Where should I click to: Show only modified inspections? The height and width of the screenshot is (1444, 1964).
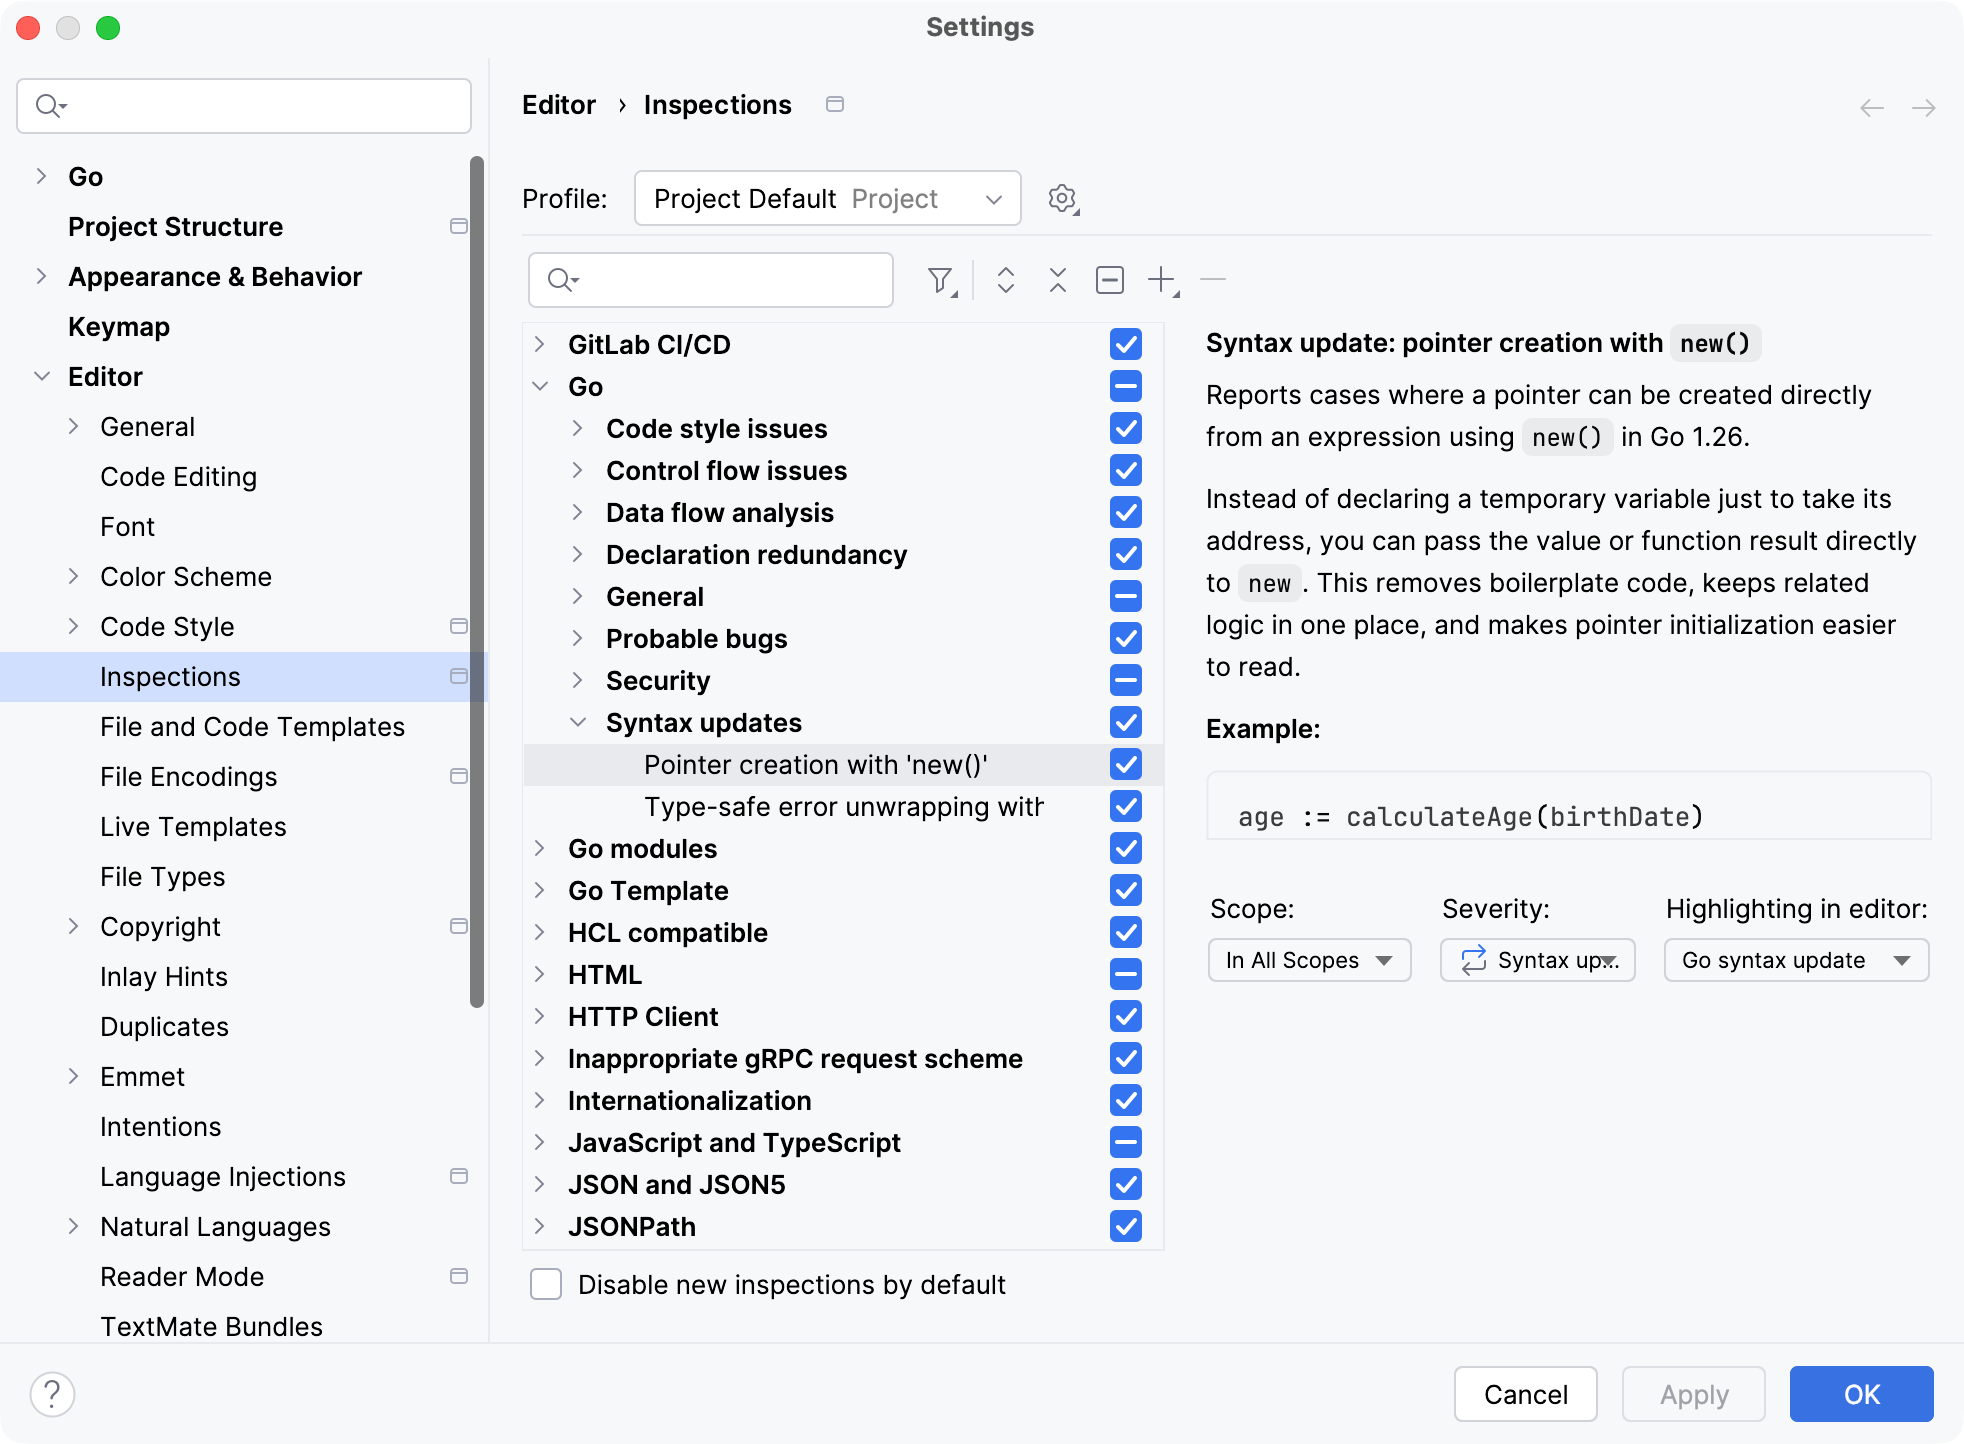(x=1110, y=280)
